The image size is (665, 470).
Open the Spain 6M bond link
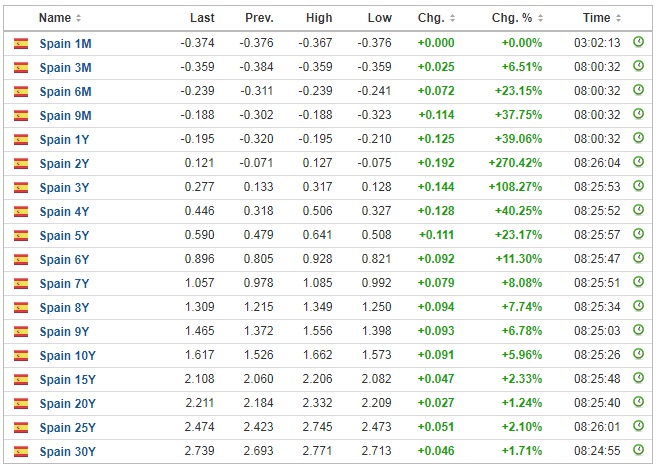coord(65,92)
